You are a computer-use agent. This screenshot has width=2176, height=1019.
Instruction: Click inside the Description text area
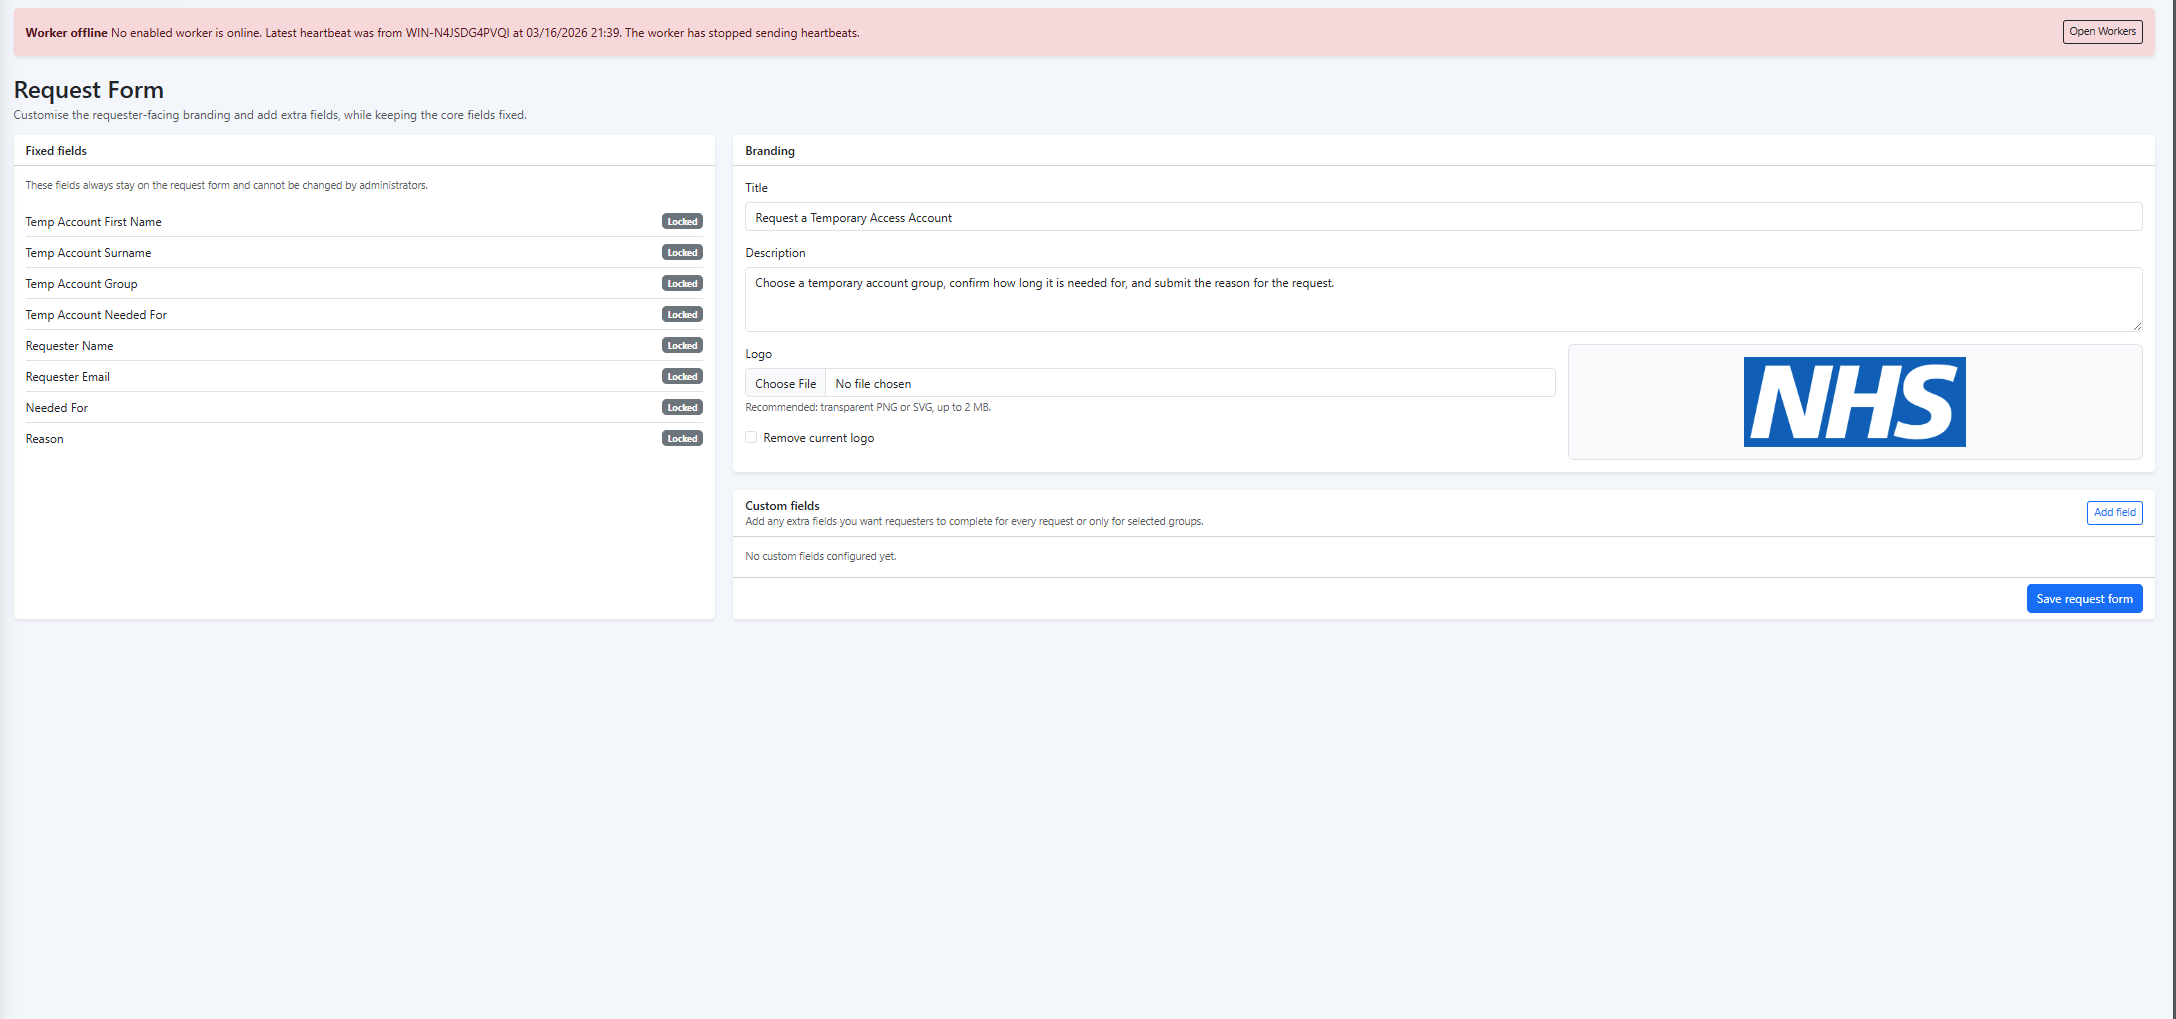(1443, 300)
